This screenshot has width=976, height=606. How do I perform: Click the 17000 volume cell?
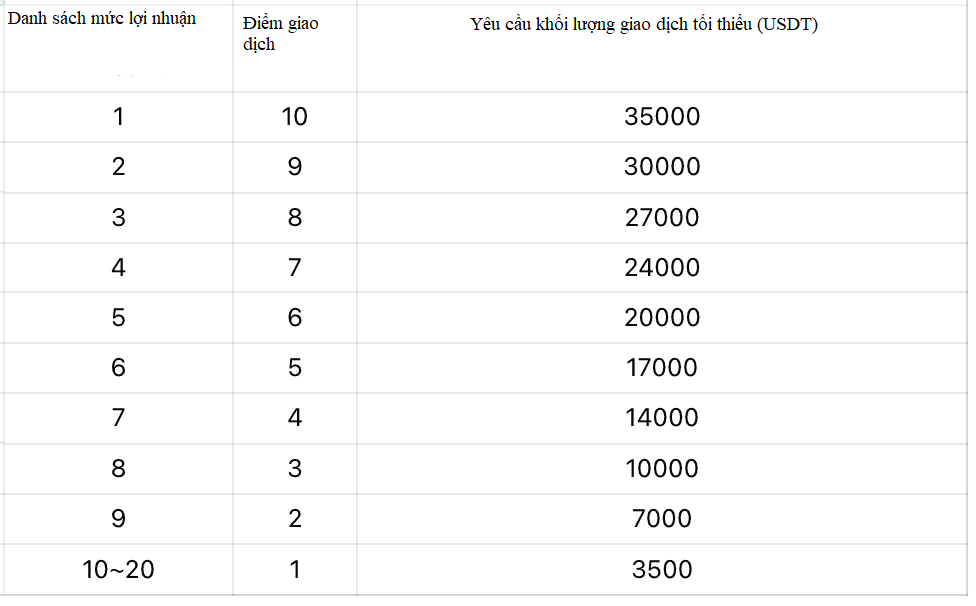click(x=661, y=368)
